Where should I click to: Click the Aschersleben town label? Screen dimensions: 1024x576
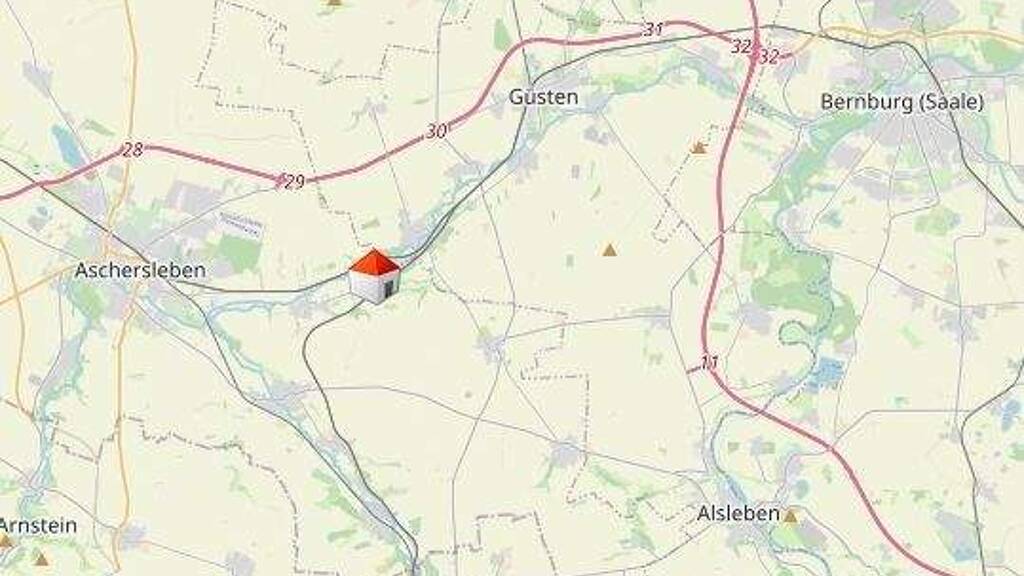(x=140, y=270)
